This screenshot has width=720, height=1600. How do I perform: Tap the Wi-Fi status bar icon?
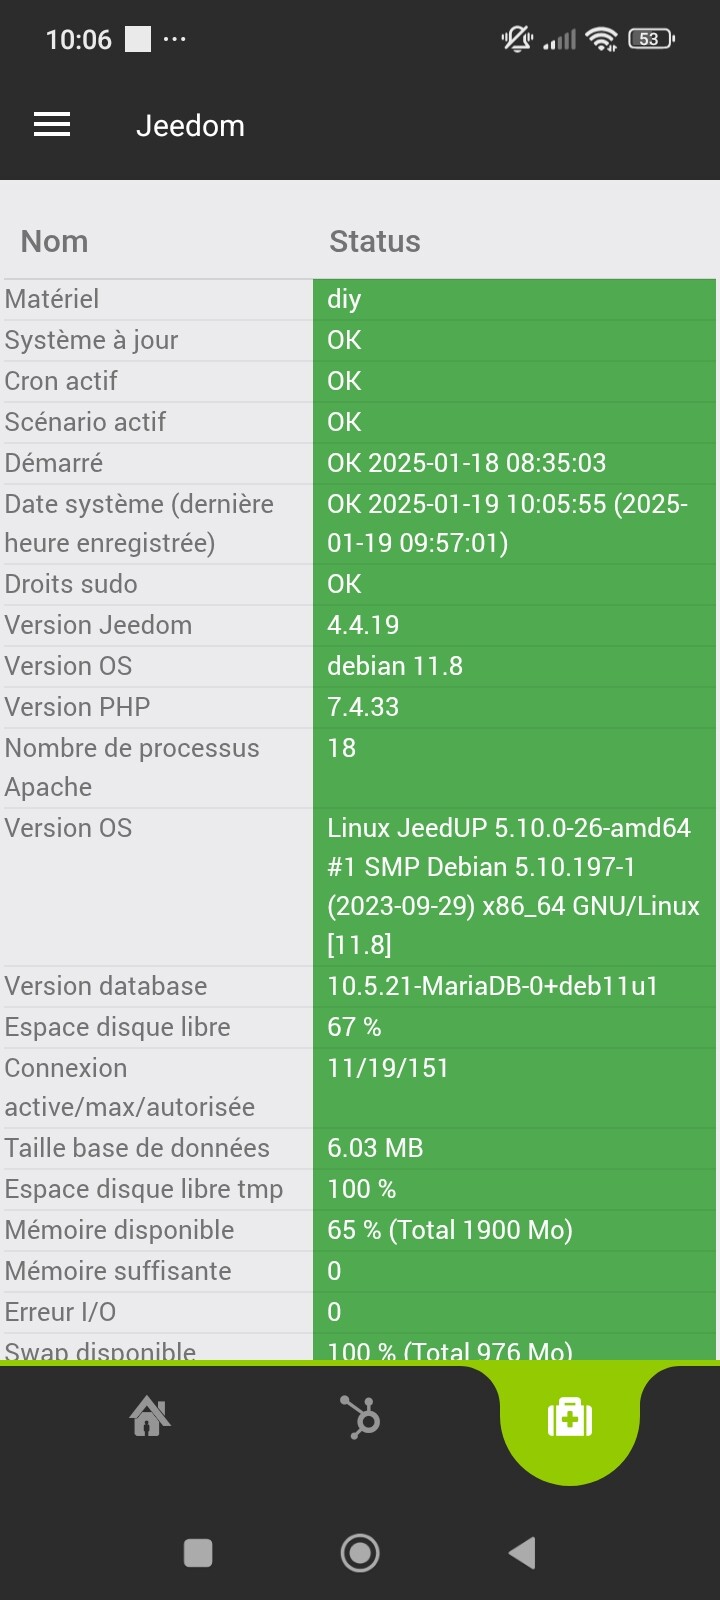pos(602,39)
